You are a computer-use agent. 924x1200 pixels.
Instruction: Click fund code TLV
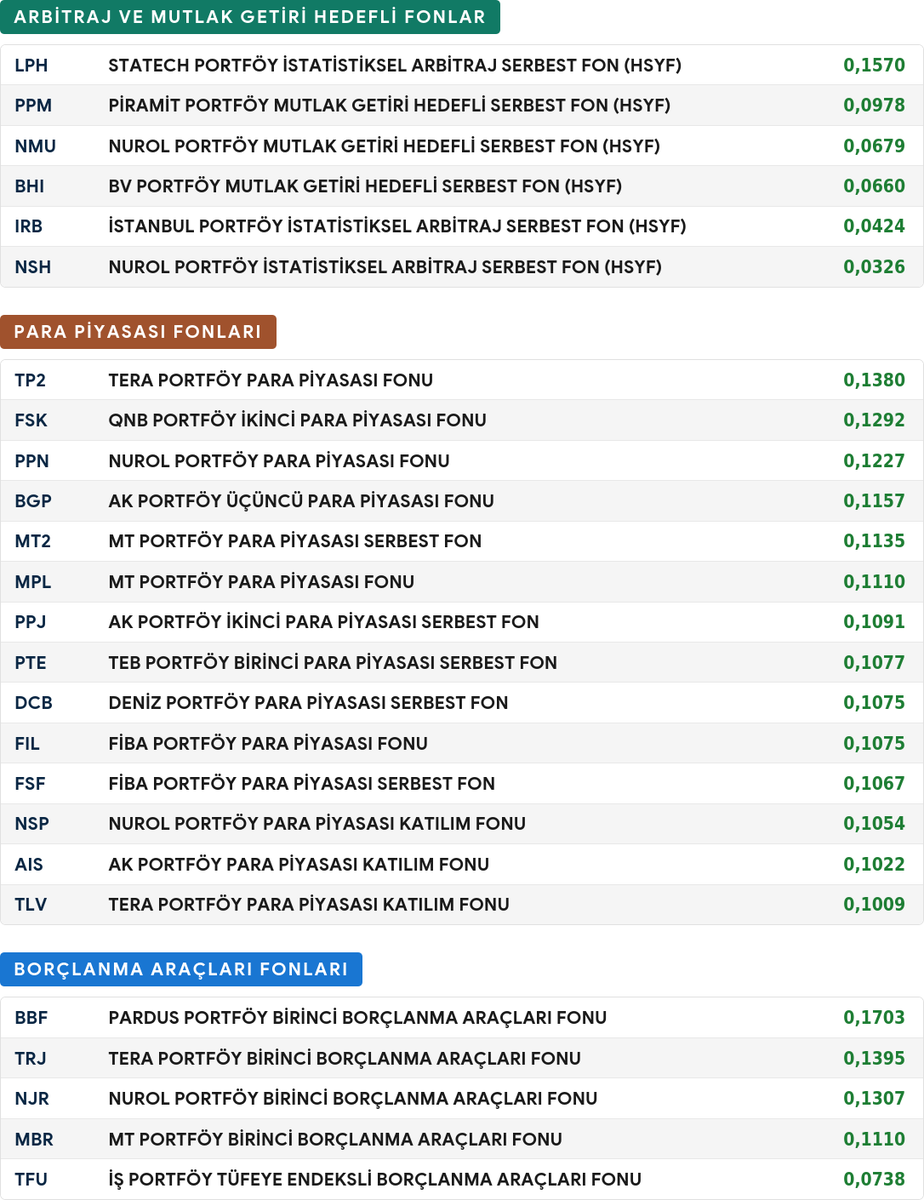[31, 905]
